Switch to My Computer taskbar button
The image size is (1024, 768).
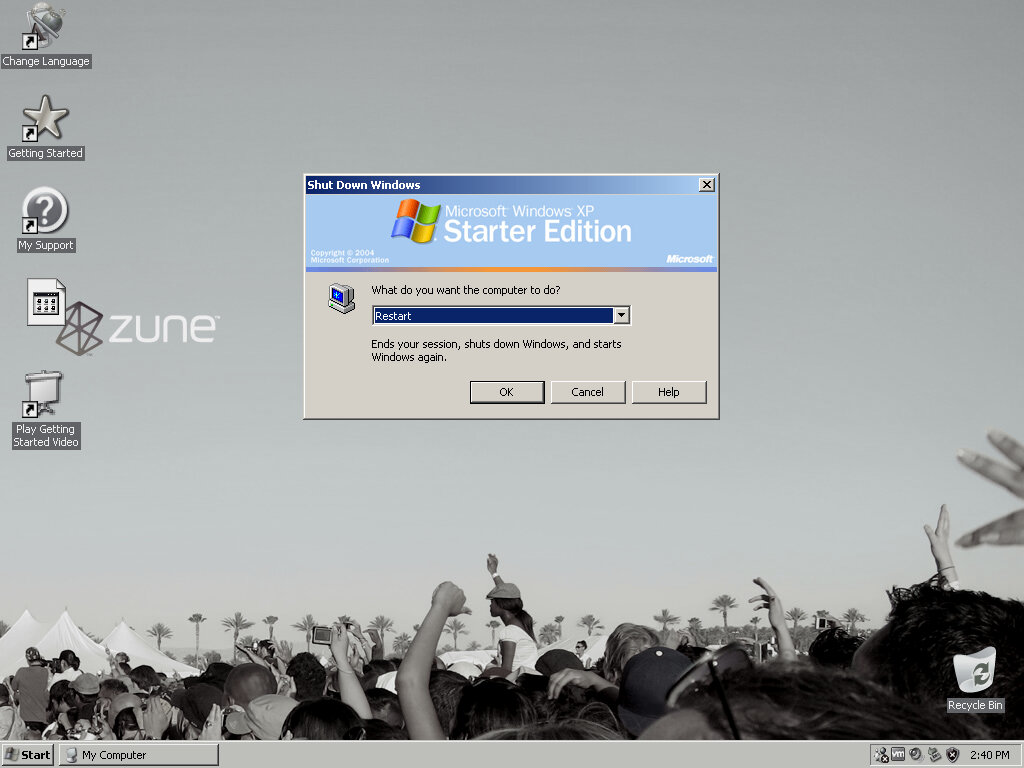point(138,755)
